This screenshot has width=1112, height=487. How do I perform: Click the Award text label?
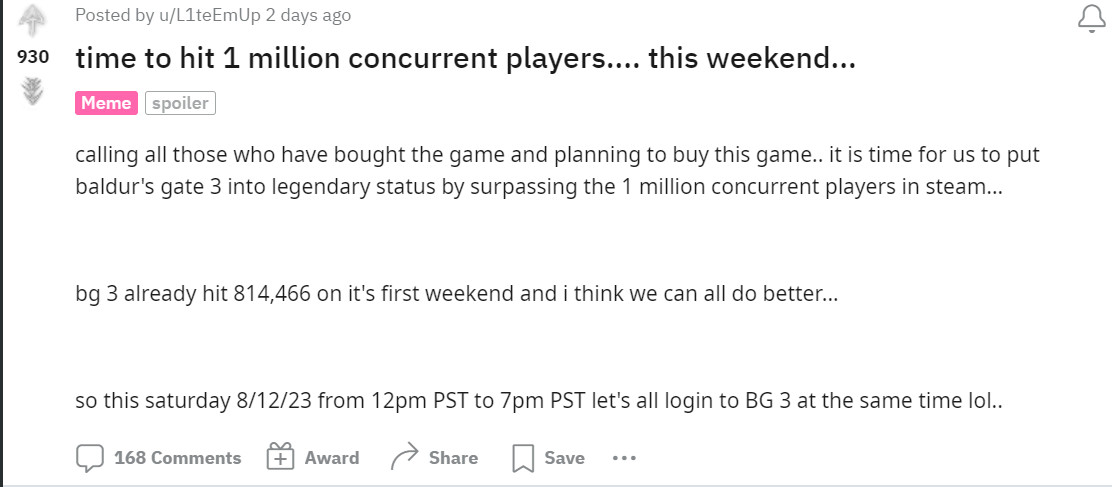click(x=331, y=458)
